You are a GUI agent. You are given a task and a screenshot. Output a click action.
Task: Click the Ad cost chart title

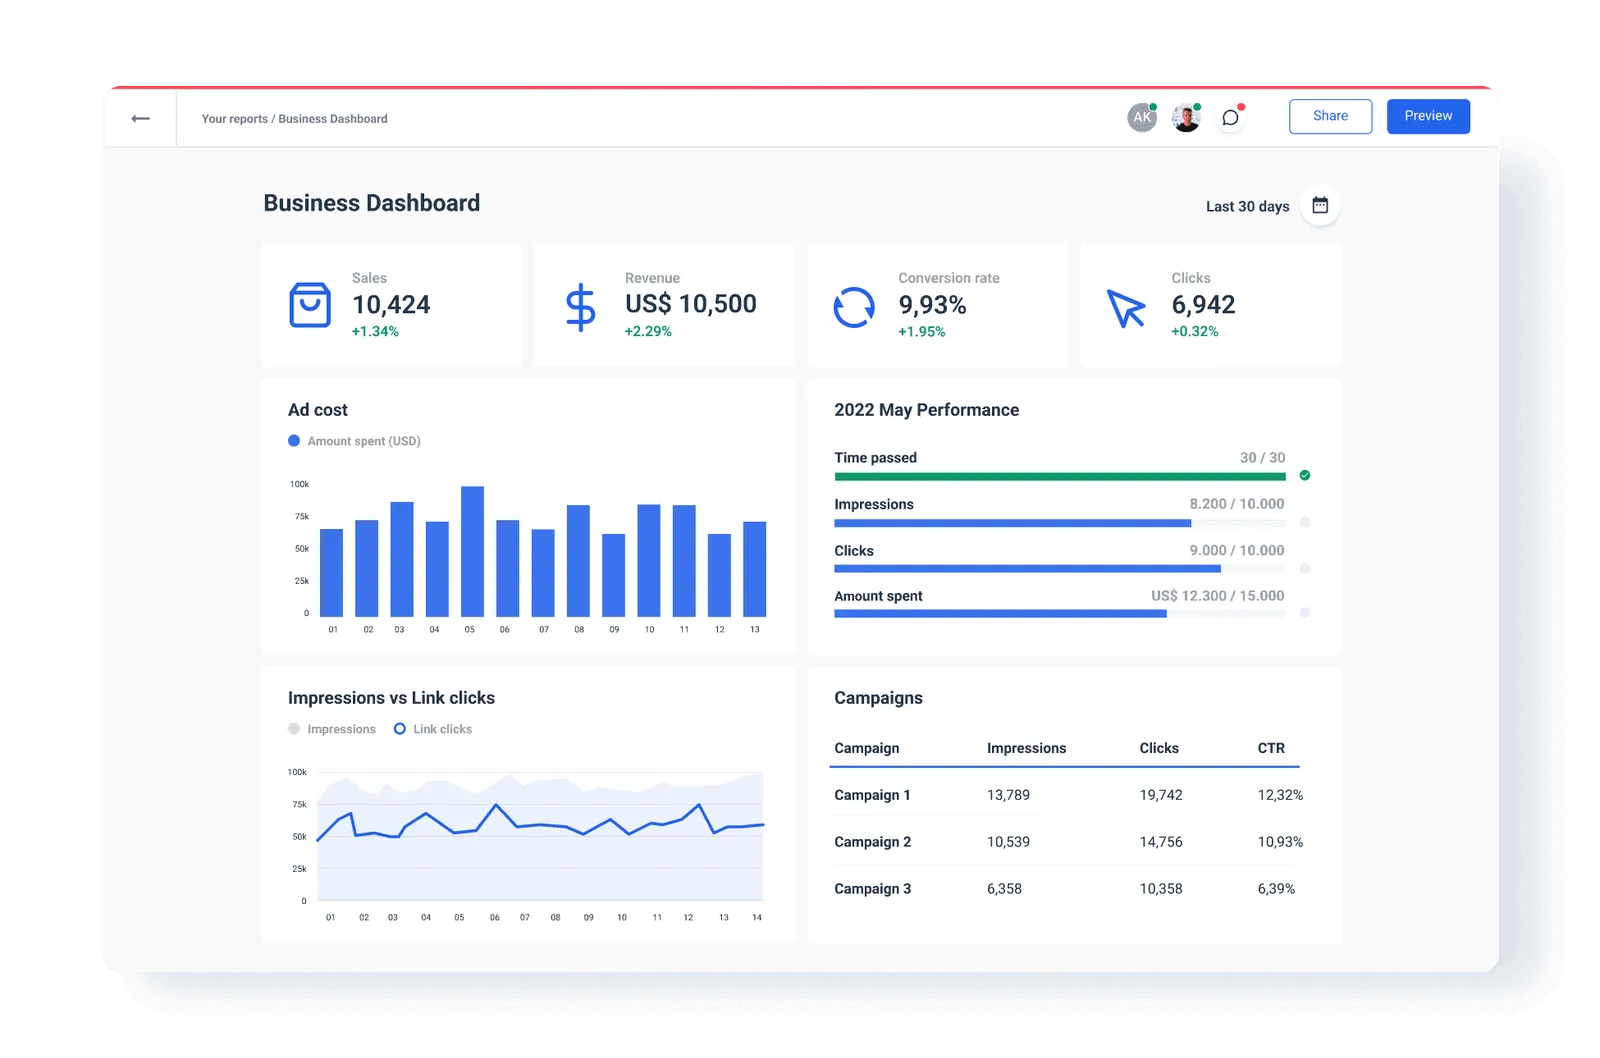tap(317, 410)
